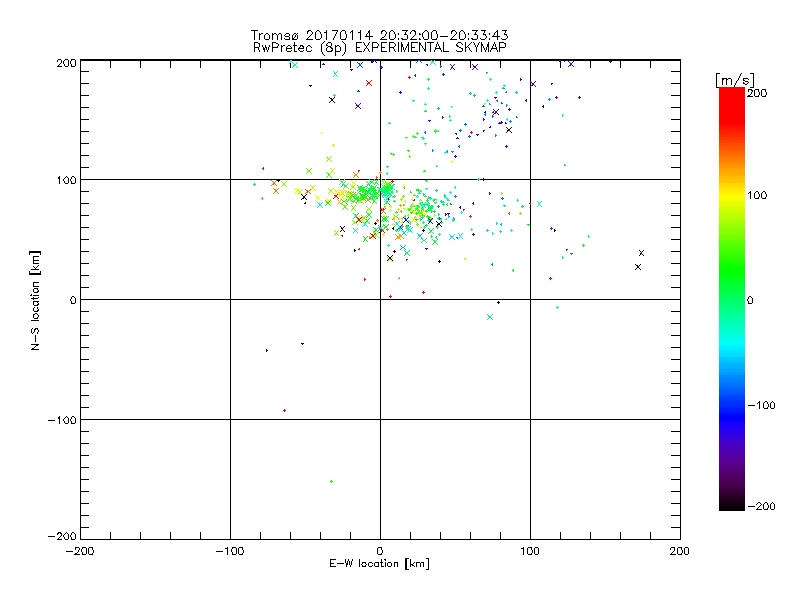
Task: Click the black bottom of the colorbar
Action: [732, 503]
